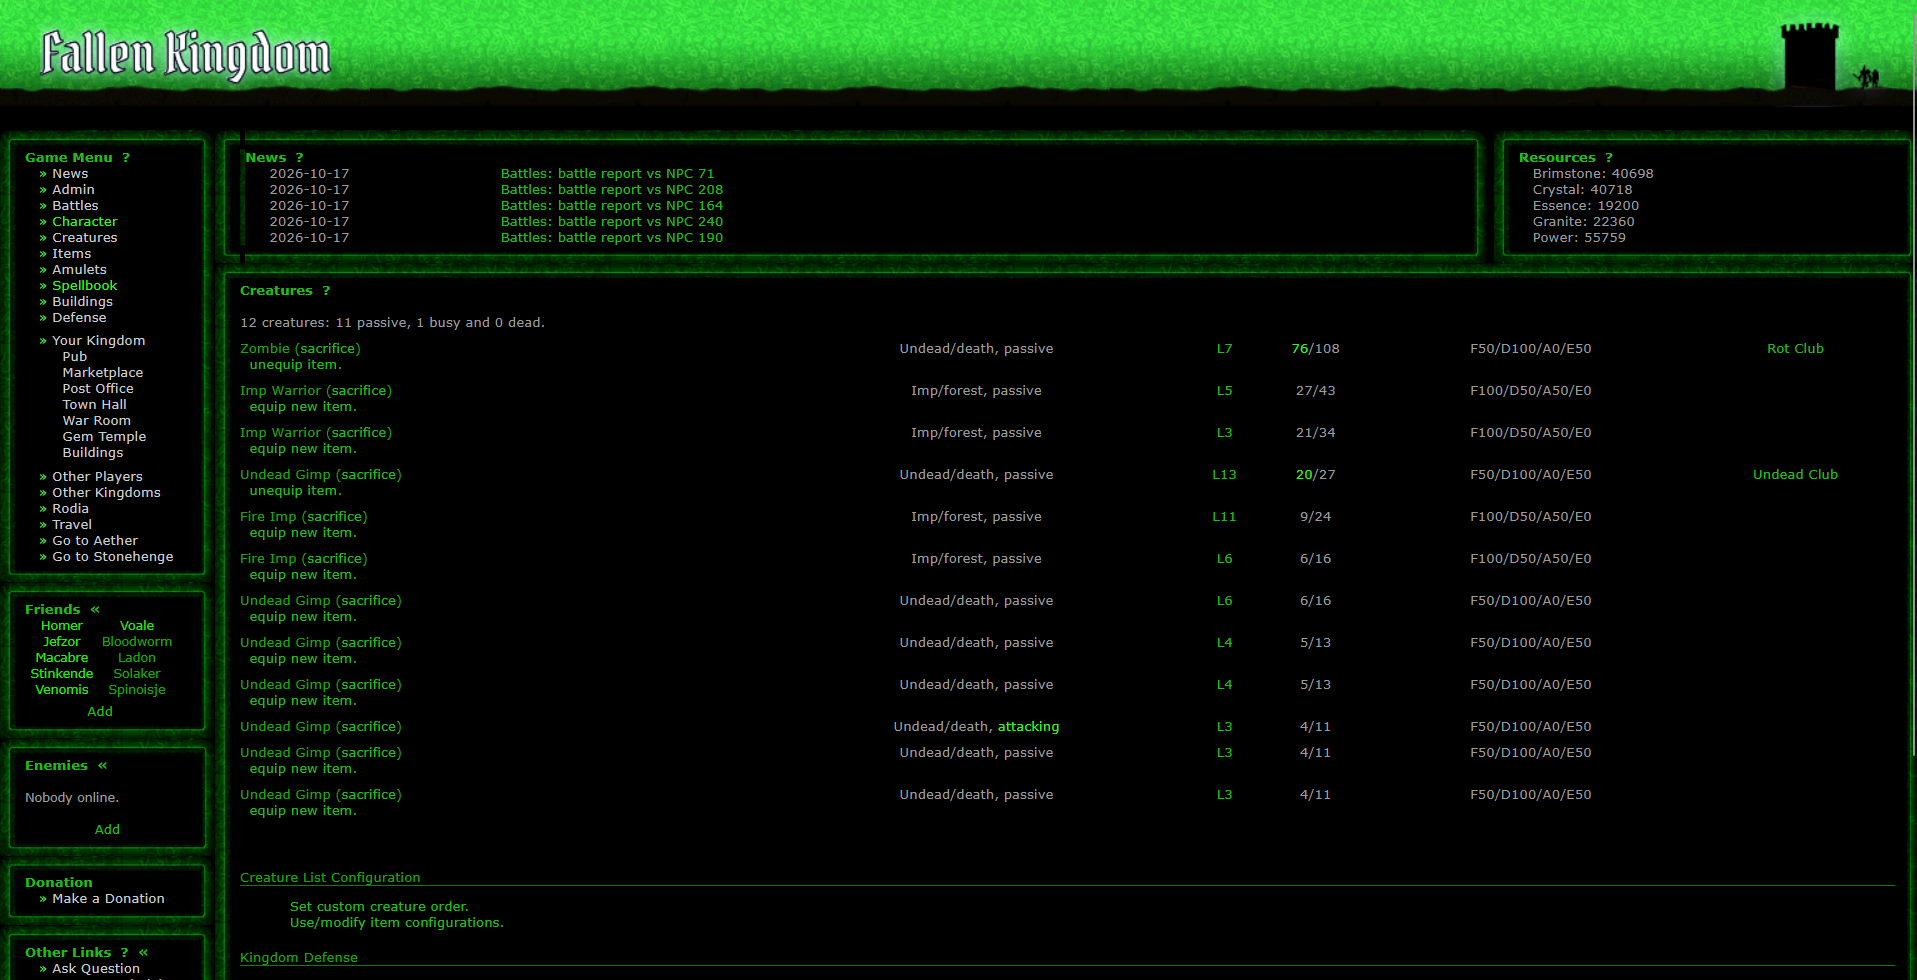Screen dimensions: 1917x980
Task: Make a Donation link
Action: click(108, 898)
